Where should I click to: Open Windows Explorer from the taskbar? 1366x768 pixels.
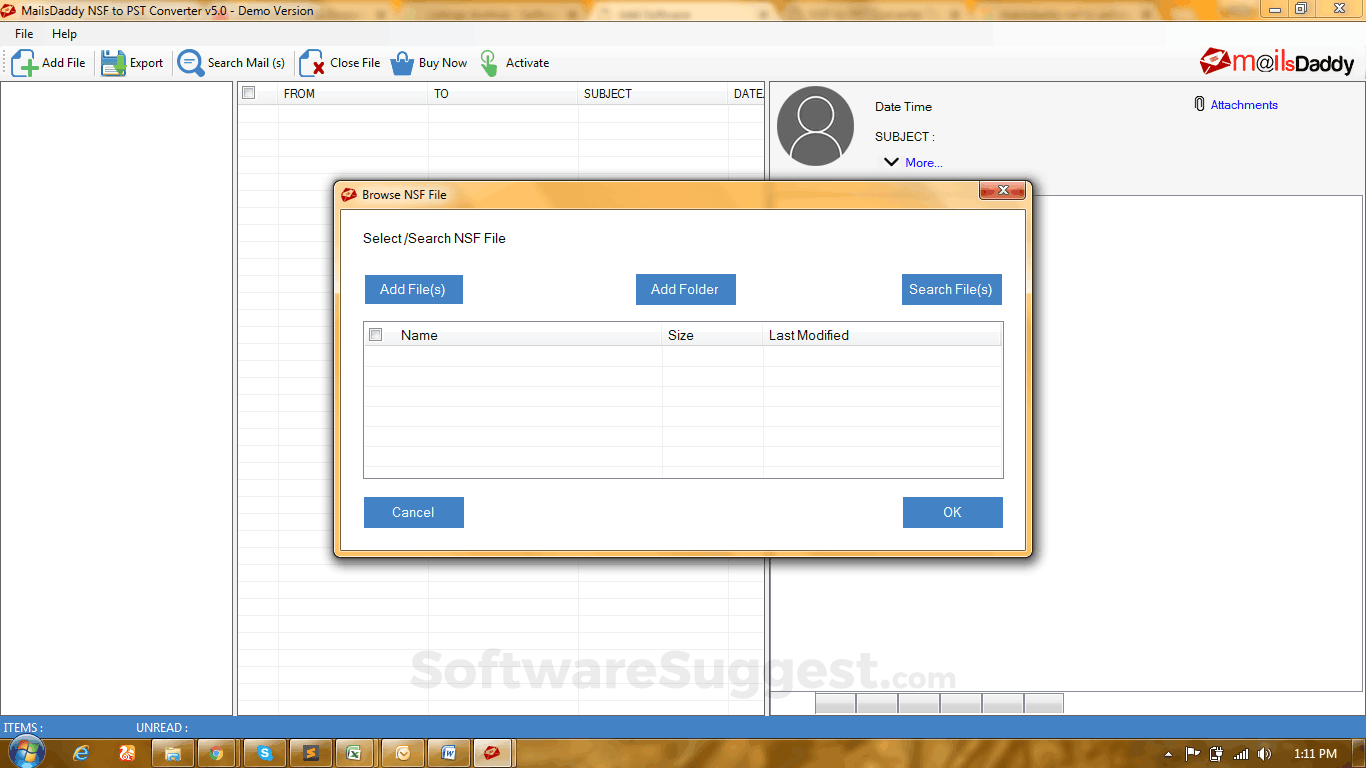(x=173, y=753)
